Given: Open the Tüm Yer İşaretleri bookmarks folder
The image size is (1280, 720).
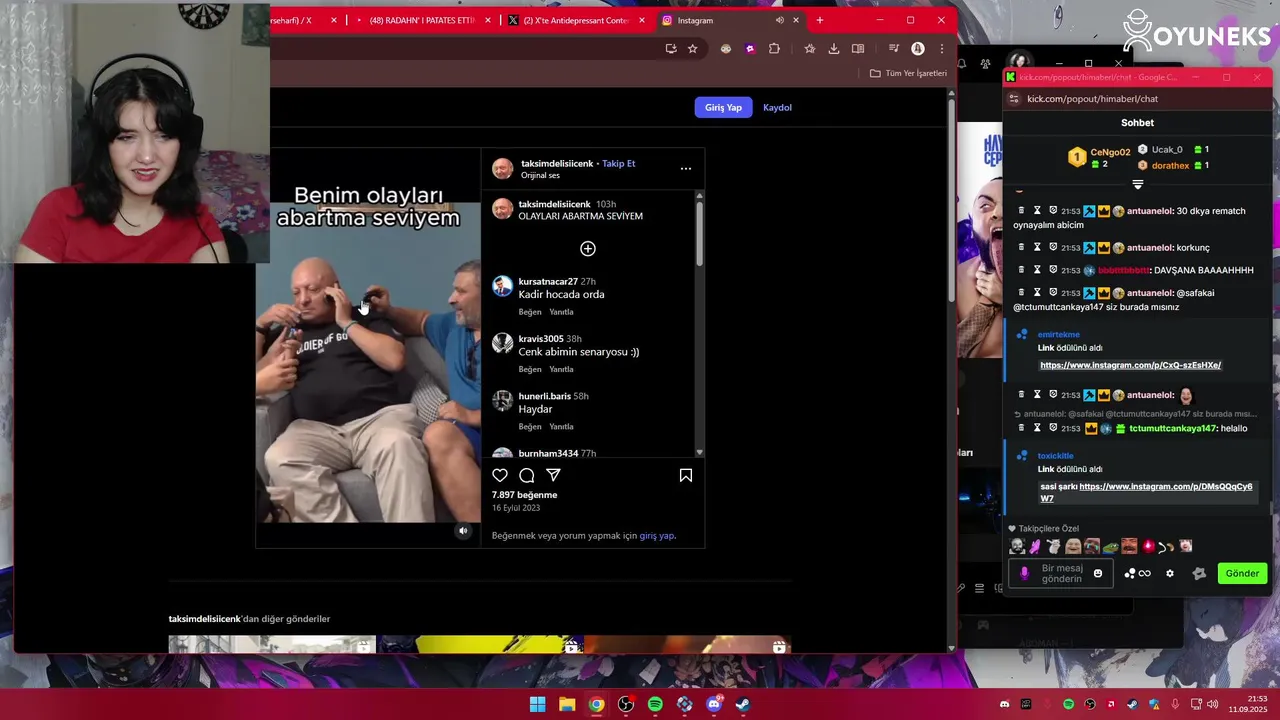Looking at the screenshot, I should pyautogui.click(x=908, y=73).
